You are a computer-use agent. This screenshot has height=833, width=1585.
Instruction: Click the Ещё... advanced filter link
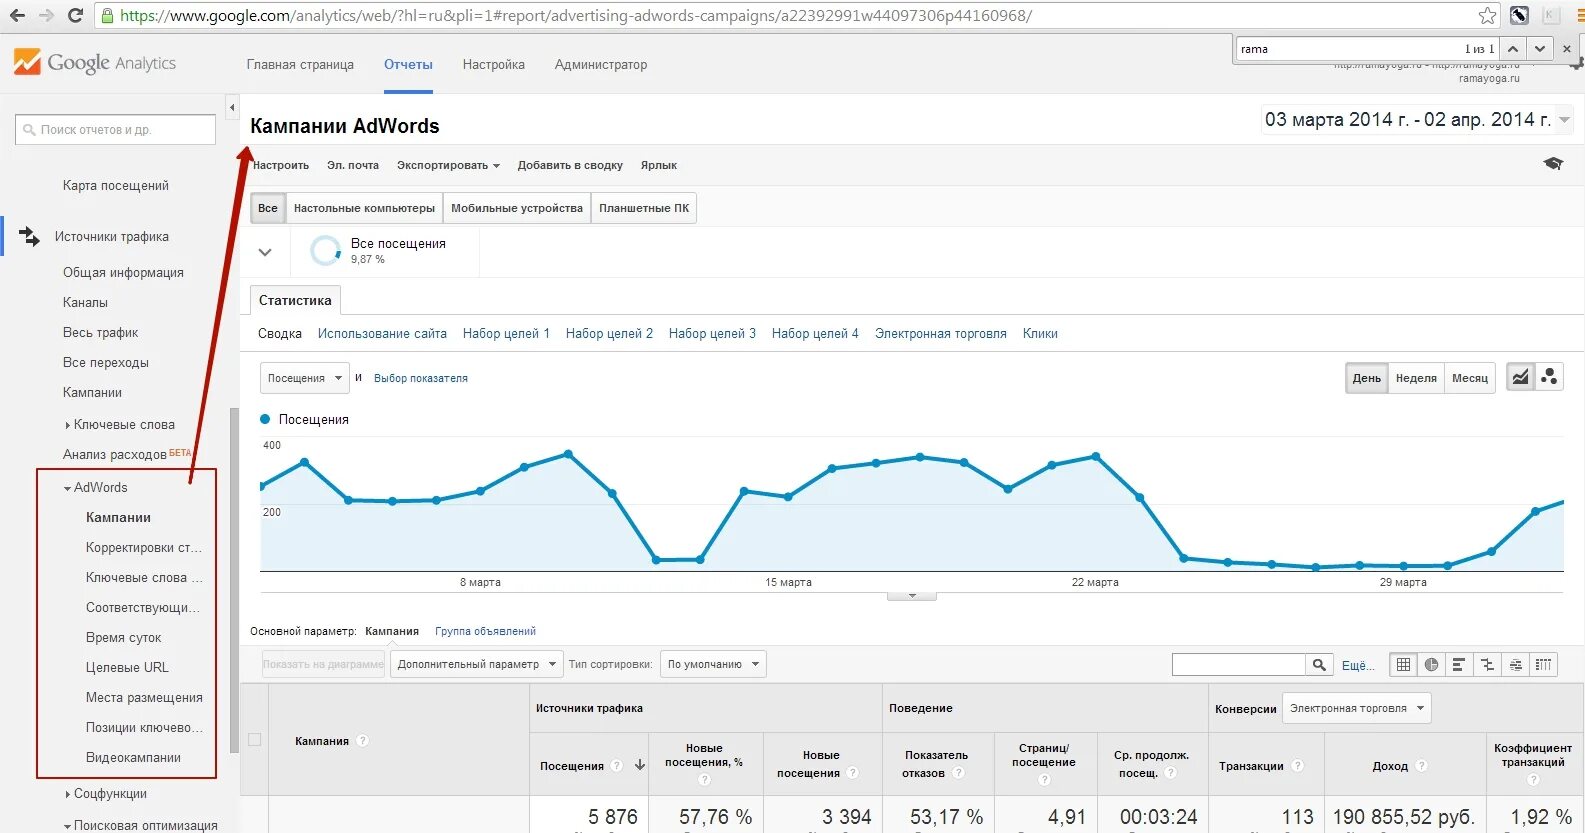pos(1358,665)
